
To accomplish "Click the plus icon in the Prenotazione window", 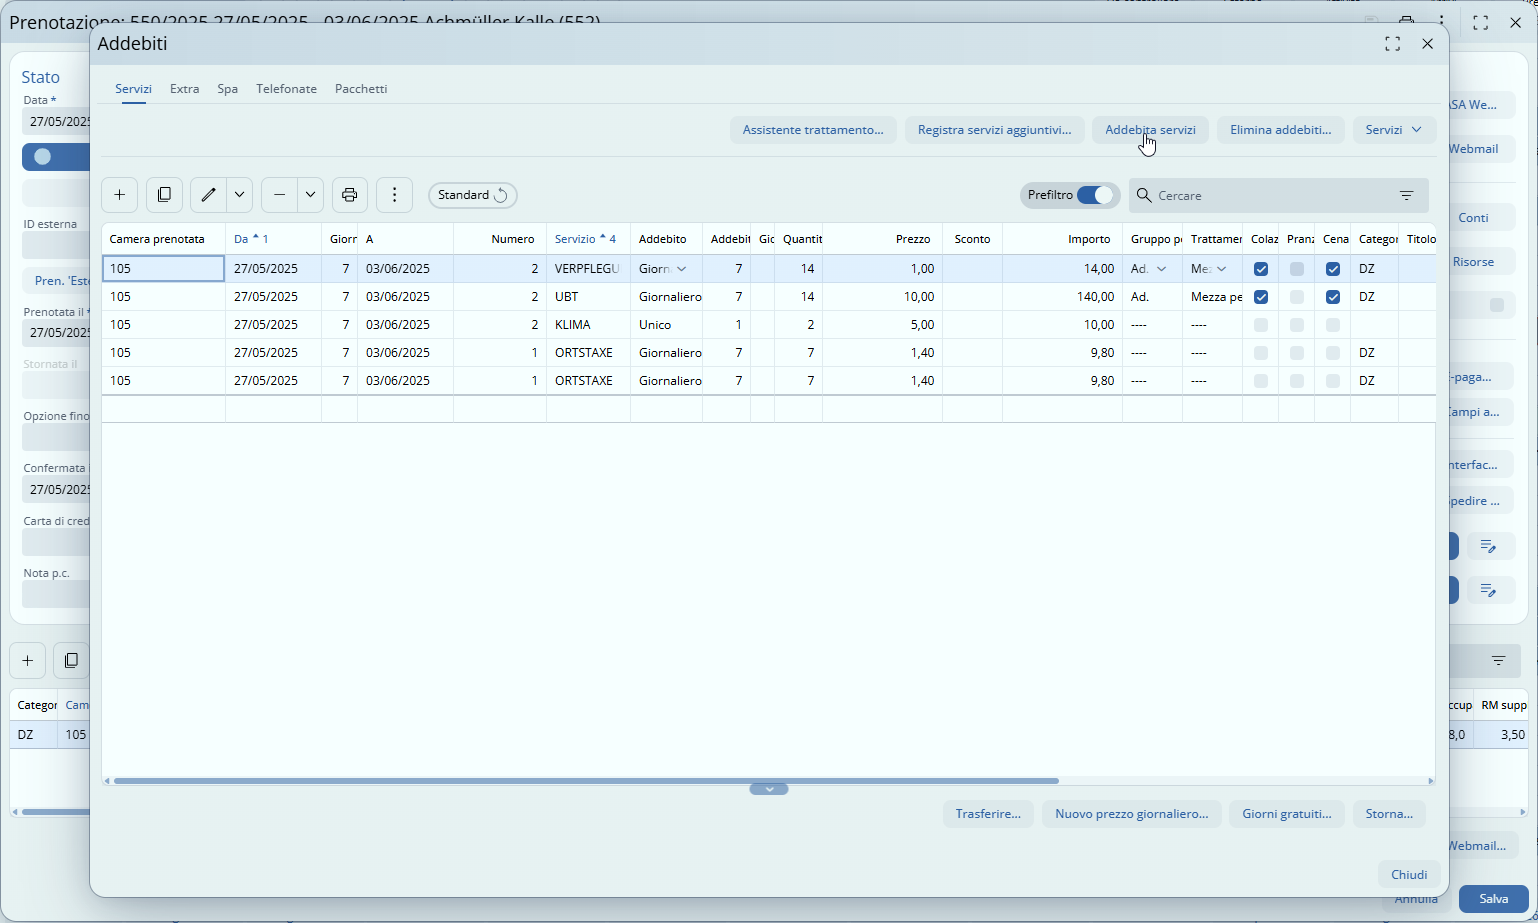I will coord(28,660).
